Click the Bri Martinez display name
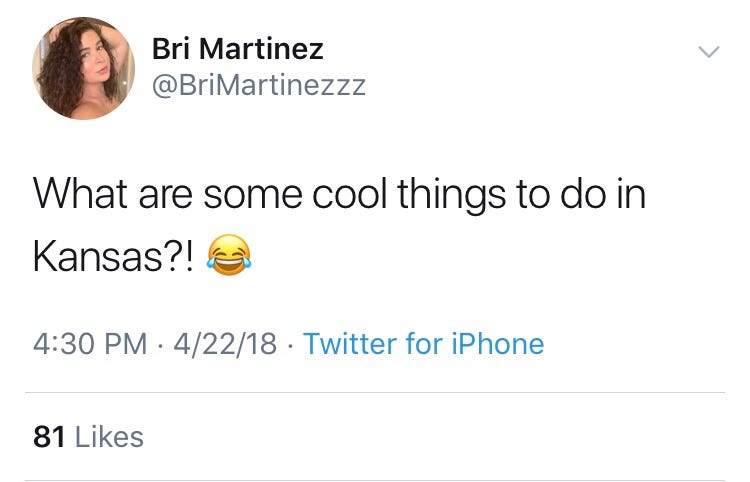 (x=237, y=47)
